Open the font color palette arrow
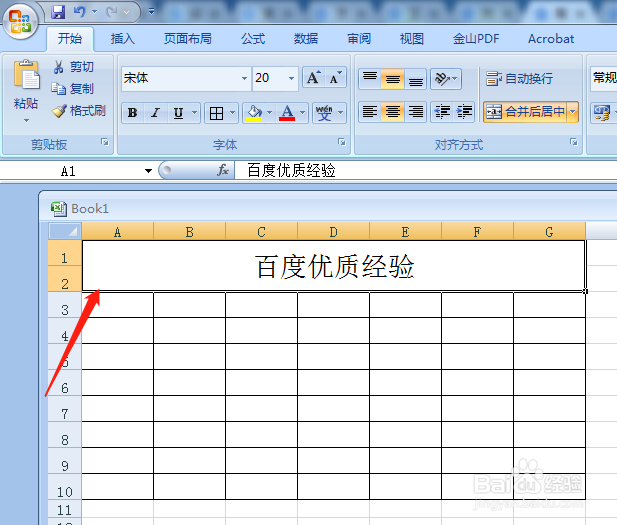The height and width of the screenshot is (525, 617). tap(303, 113)
